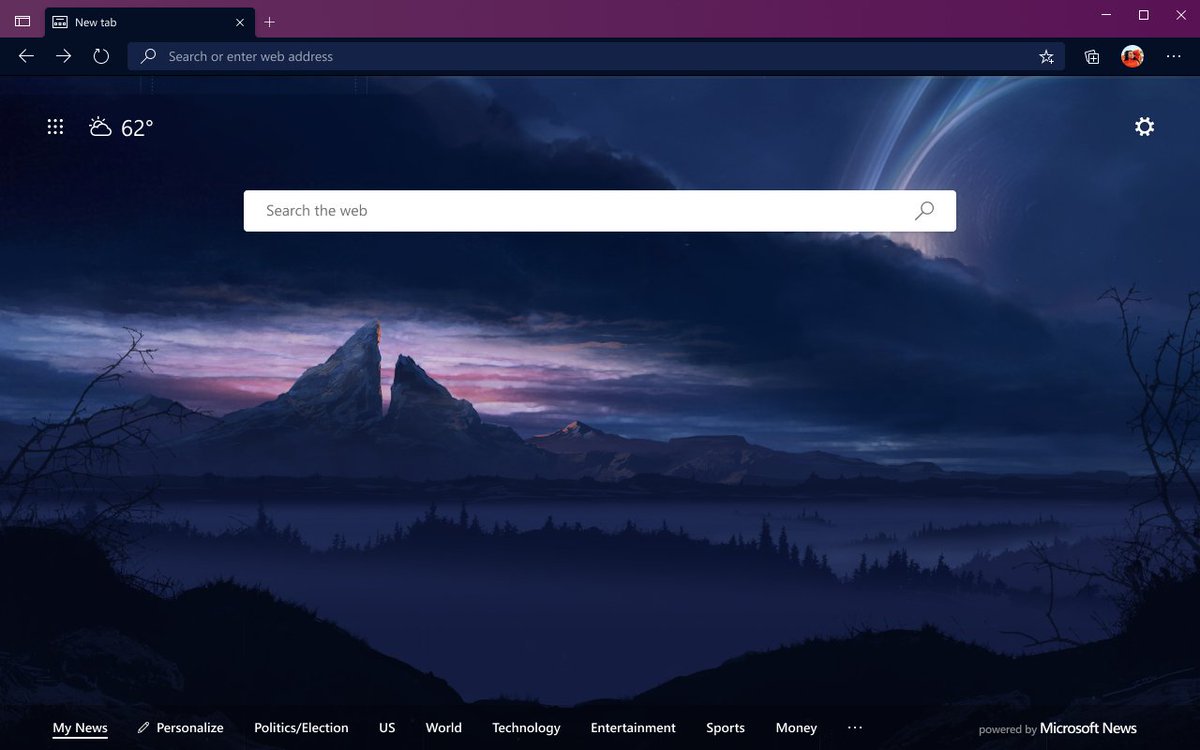Select the browser profile avatar

pos(1131,56)
